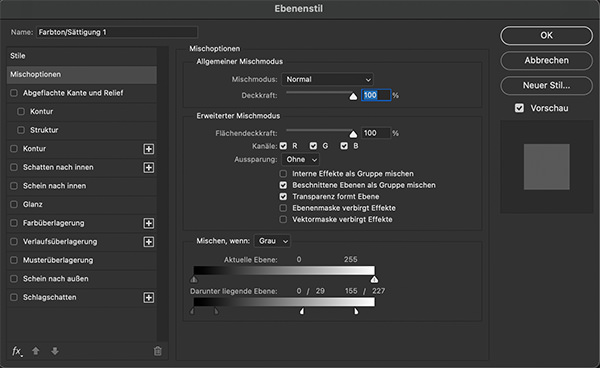Image resolution: width=600 pixels, height=368 pixels.
Task: Click Darunter liegende Ebene 227 split handle
Action: (356, 311)
